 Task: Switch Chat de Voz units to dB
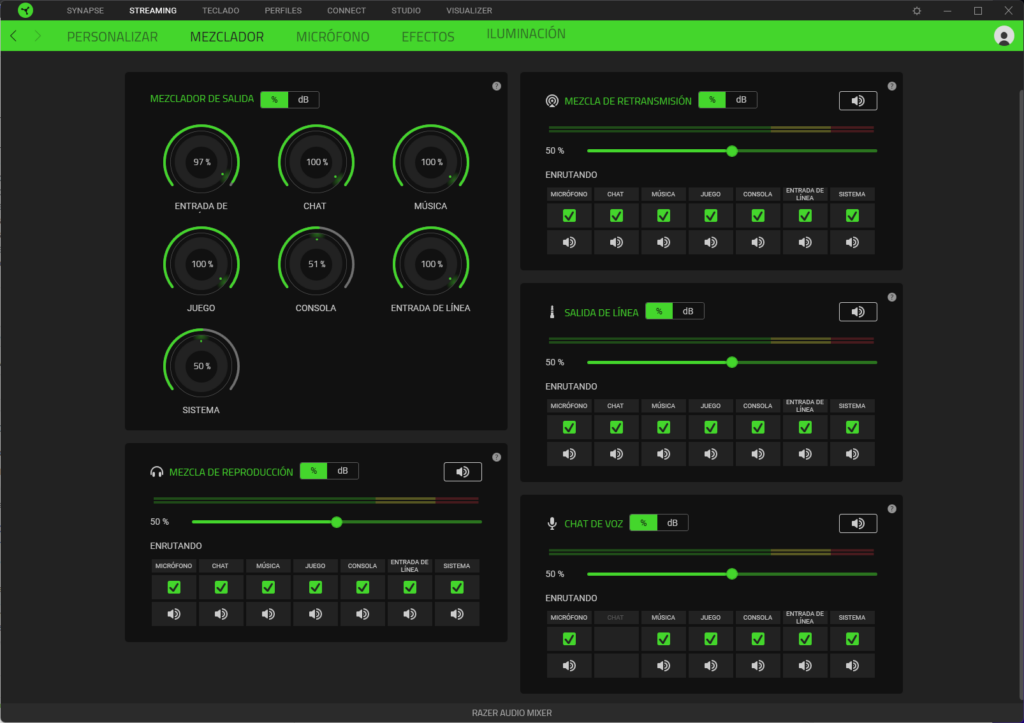(673, 523)
